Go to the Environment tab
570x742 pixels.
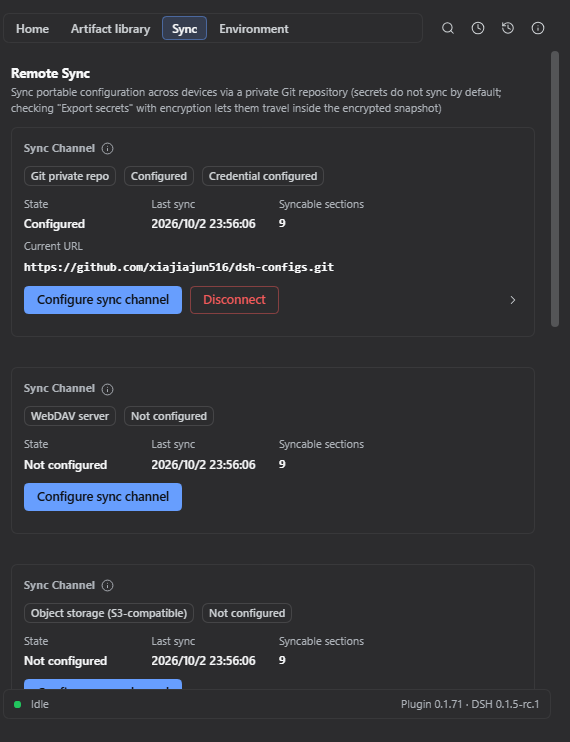point(254,28)
